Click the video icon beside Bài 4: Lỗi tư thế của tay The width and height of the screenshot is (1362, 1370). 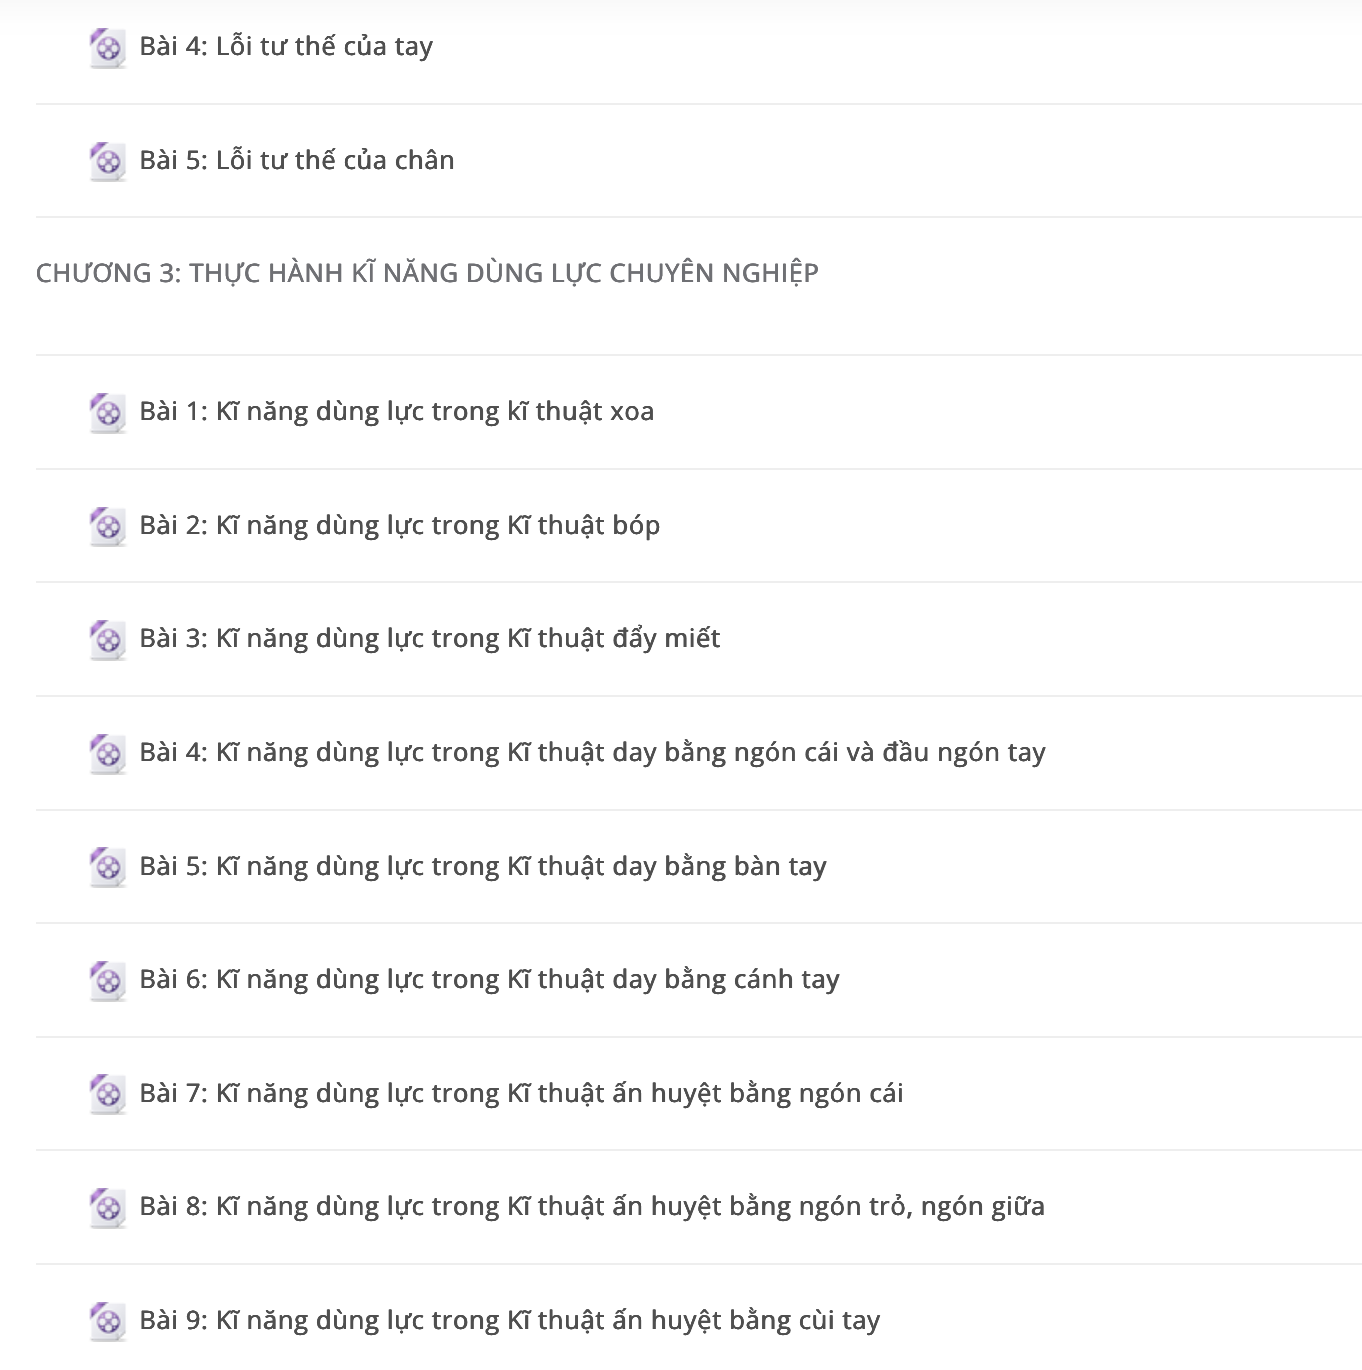tap(107, 47)
